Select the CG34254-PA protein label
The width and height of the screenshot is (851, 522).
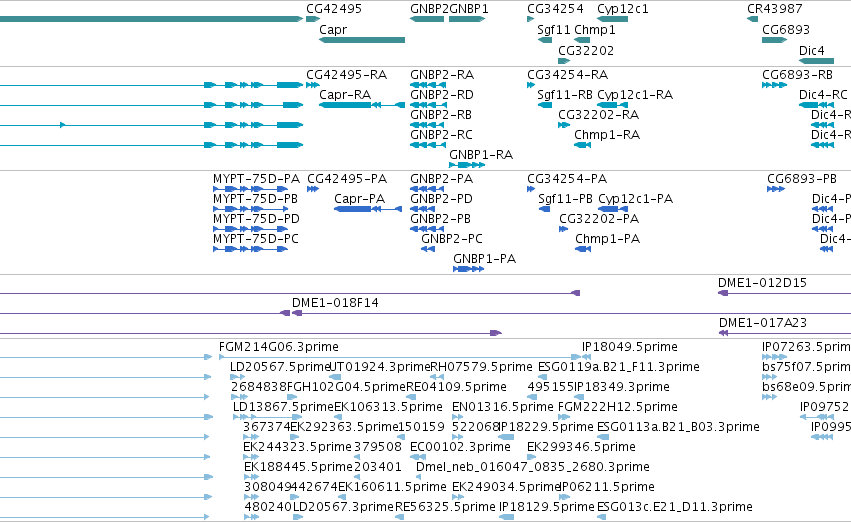click(x=567, y=179)
